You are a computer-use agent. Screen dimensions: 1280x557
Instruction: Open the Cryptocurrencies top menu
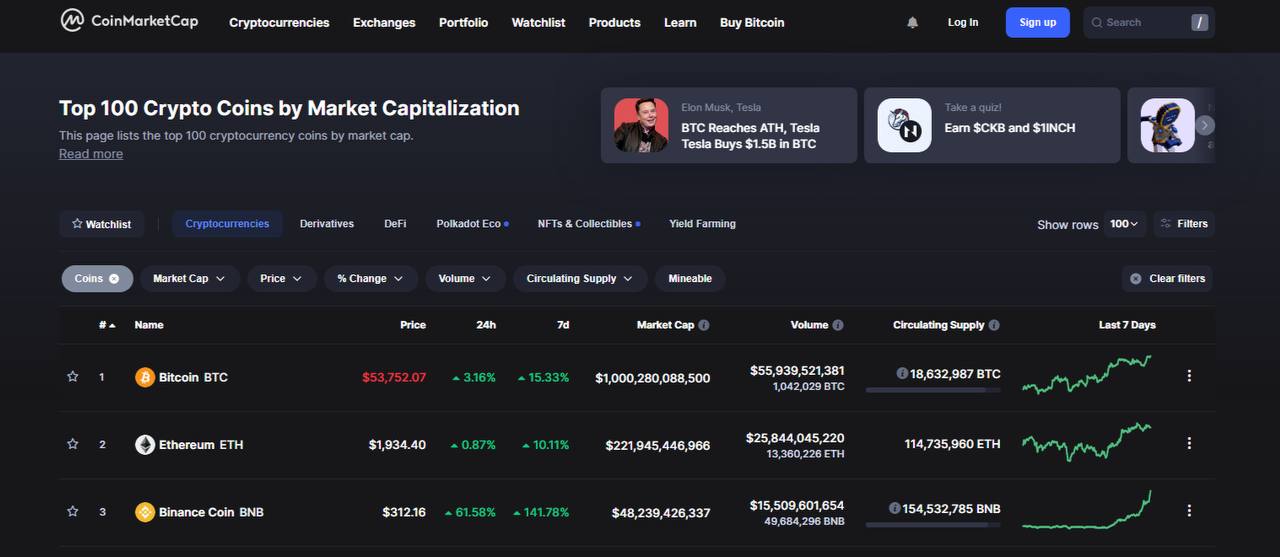279,22
